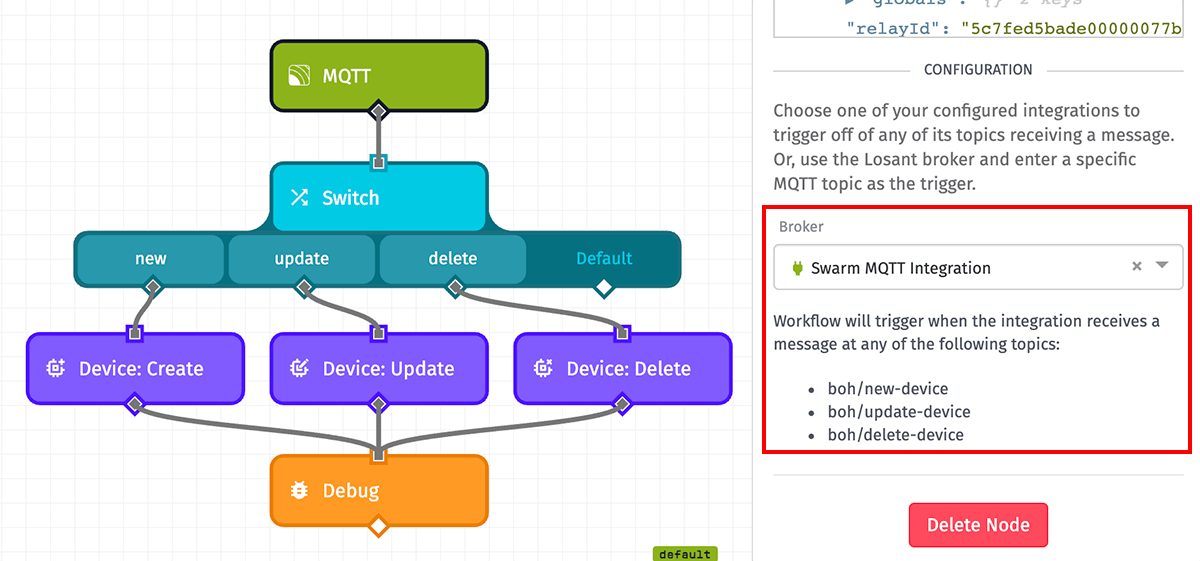Click Device: Delete input connector

[x=622, y=332]
